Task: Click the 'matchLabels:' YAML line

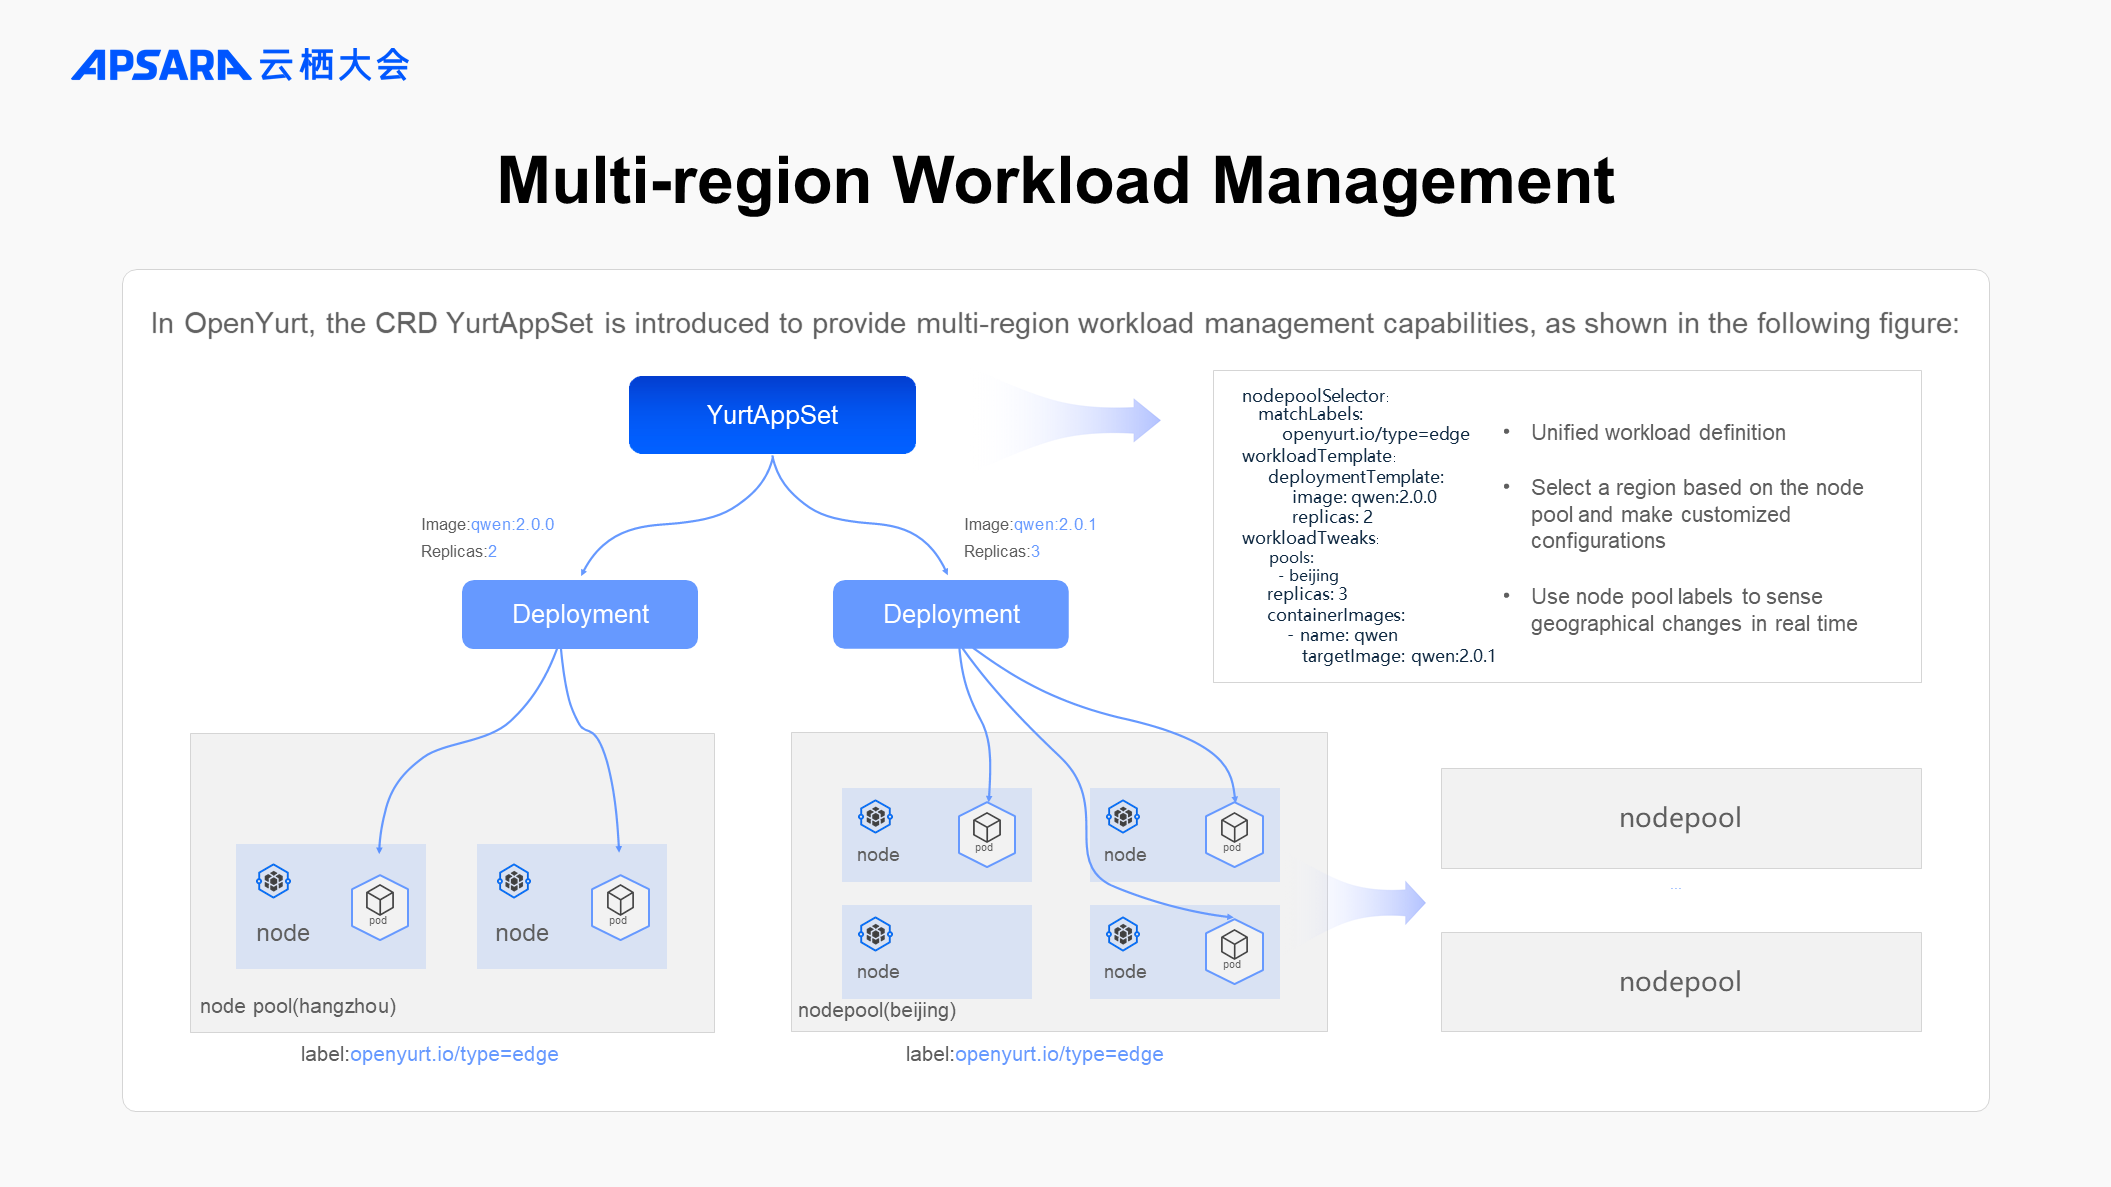Action: pos(1310,414)
